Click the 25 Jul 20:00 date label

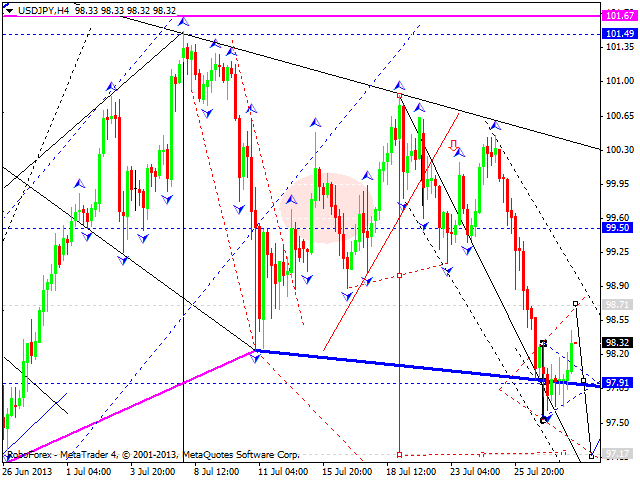tap(541, 470)
